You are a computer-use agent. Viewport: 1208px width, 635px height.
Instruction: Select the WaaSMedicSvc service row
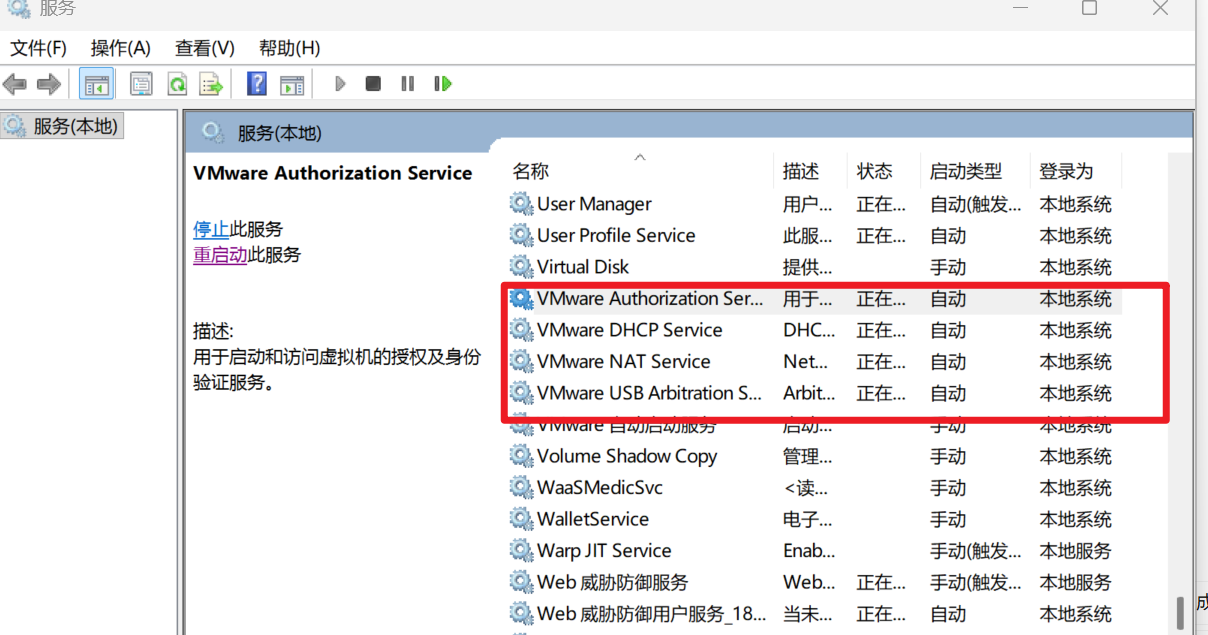[814, 488]
